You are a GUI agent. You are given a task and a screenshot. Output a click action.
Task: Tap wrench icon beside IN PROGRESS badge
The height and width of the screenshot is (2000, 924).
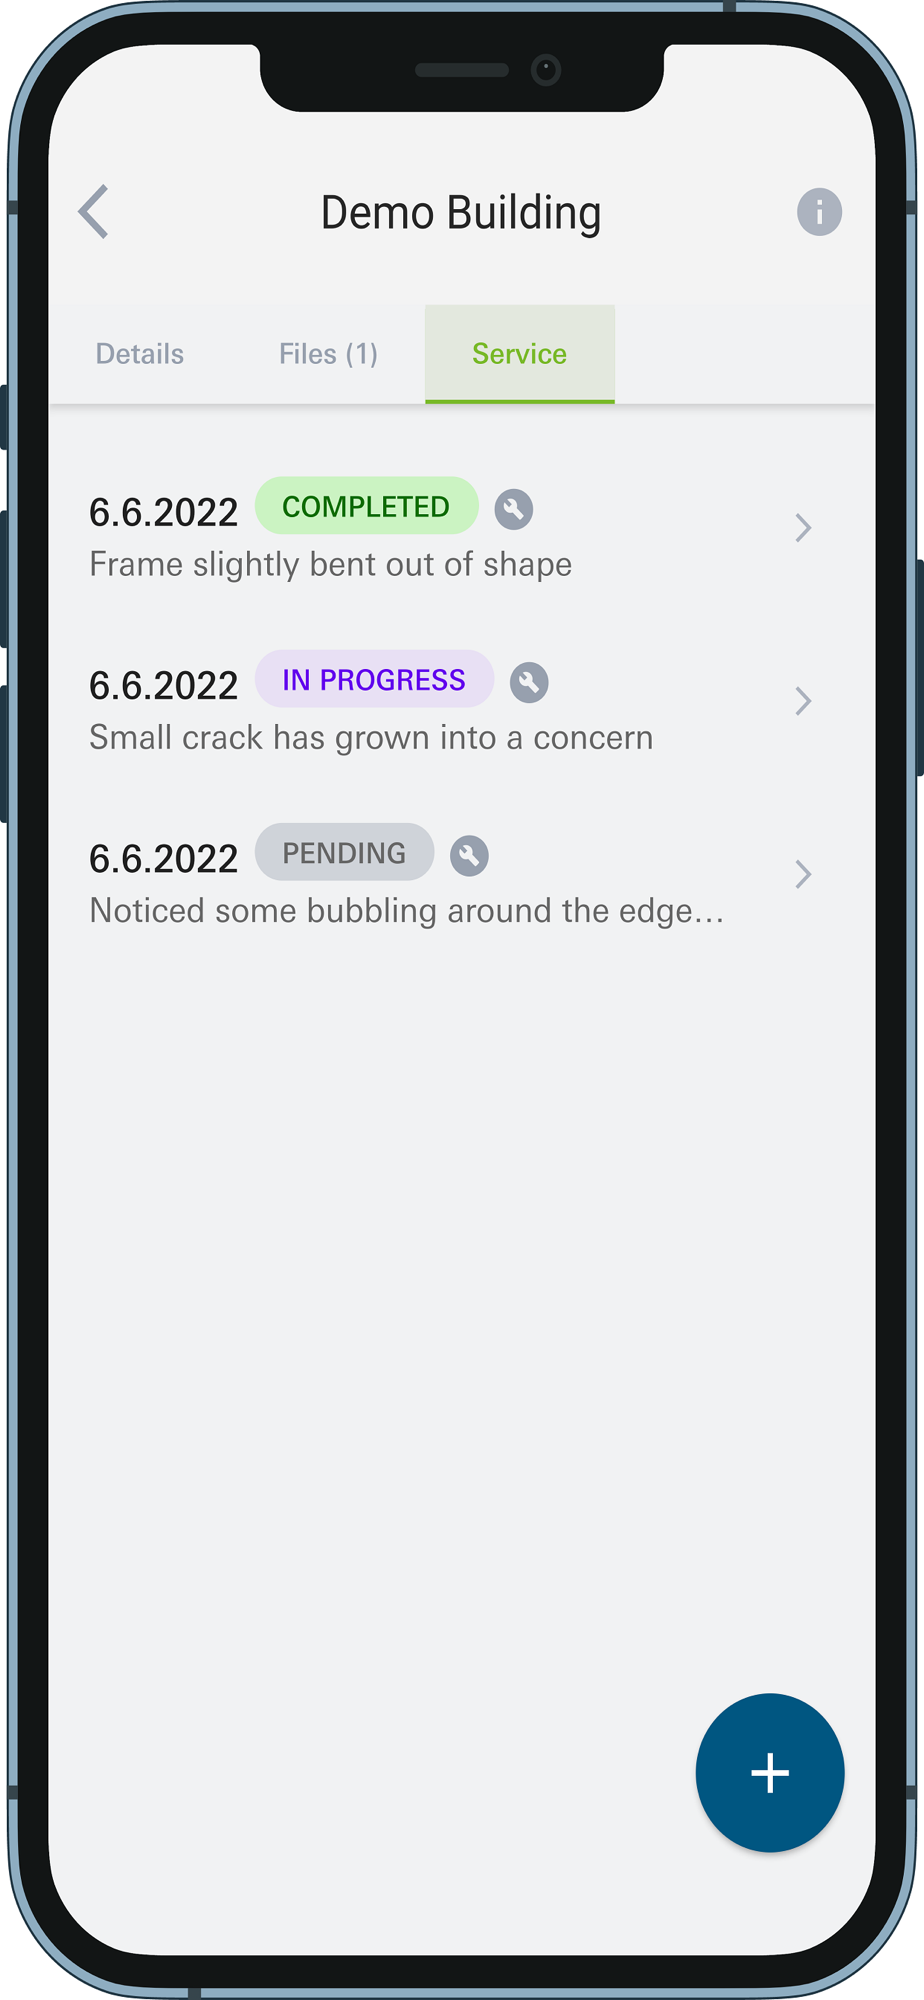coord(529,682)
